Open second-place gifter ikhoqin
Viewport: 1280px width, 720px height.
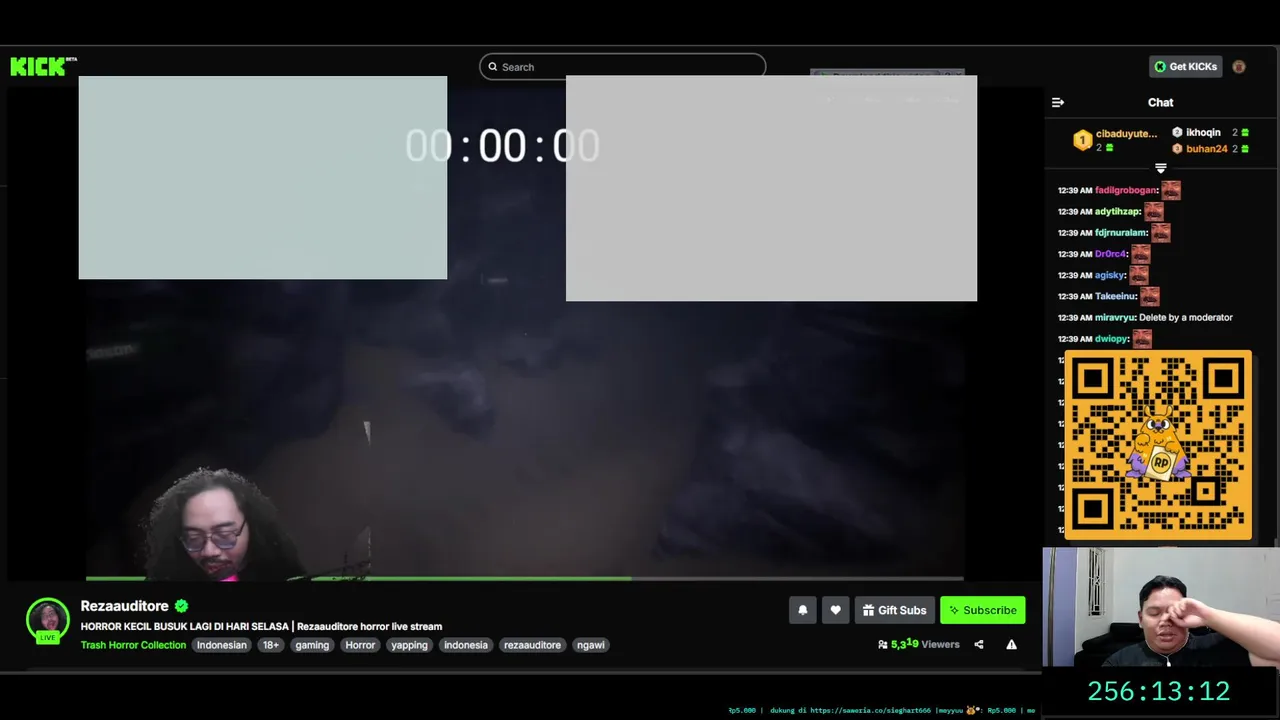coord(1203,132)
